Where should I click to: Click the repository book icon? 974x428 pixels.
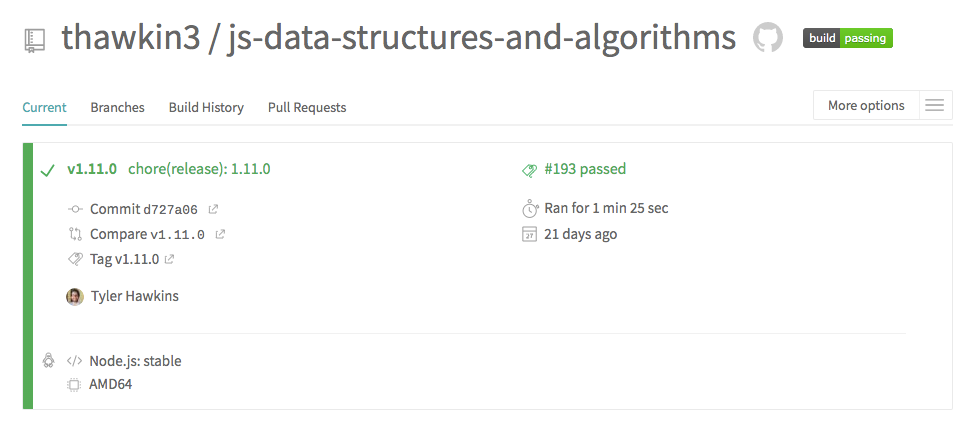coord(35,39)
